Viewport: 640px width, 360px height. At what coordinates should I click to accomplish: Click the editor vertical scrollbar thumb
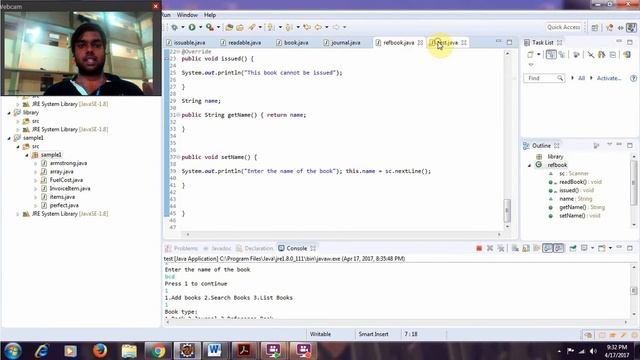pos(507,210)
